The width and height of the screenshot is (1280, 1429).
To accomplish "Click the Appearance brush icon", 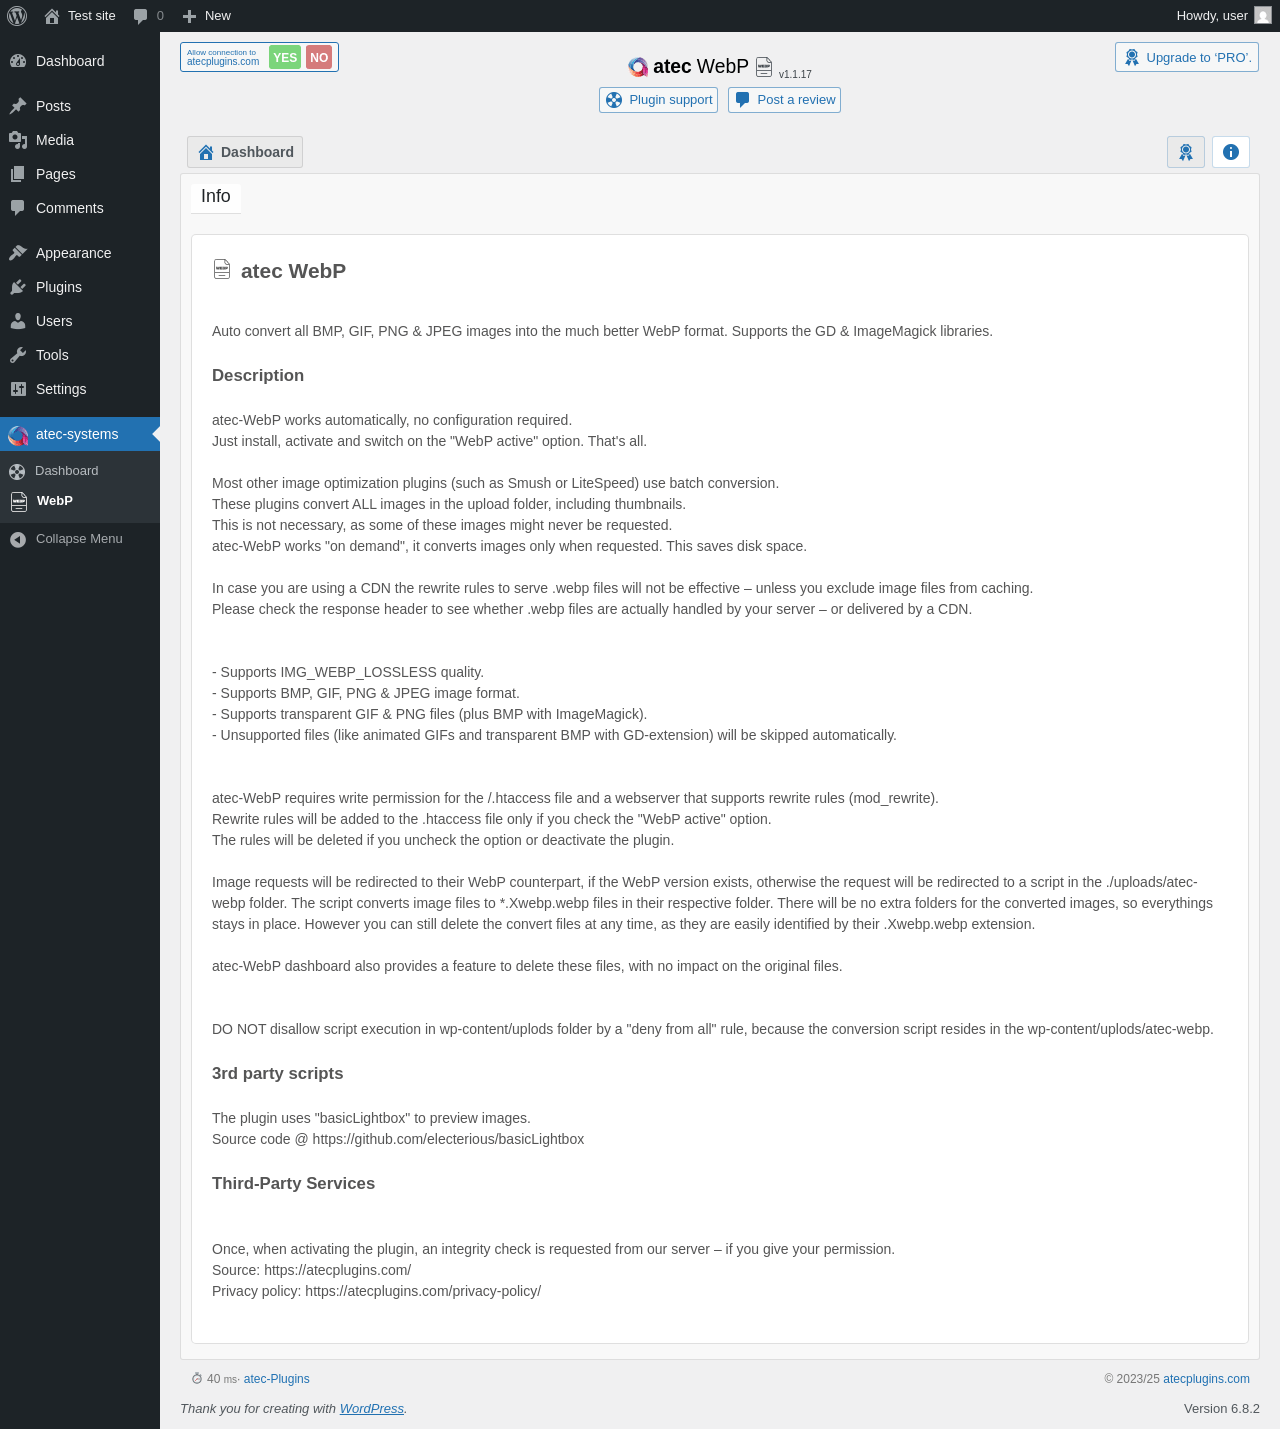I will (x=18, y=253).
